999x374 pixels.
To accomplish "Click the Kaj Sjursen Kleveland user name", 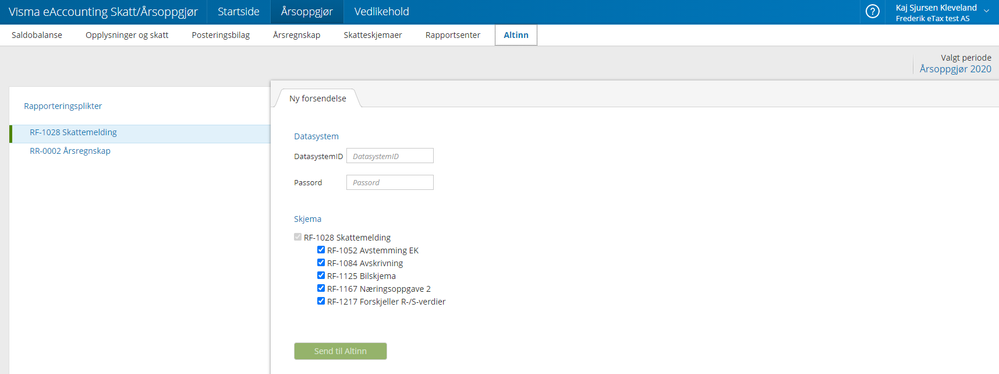I will click(936, 8).
